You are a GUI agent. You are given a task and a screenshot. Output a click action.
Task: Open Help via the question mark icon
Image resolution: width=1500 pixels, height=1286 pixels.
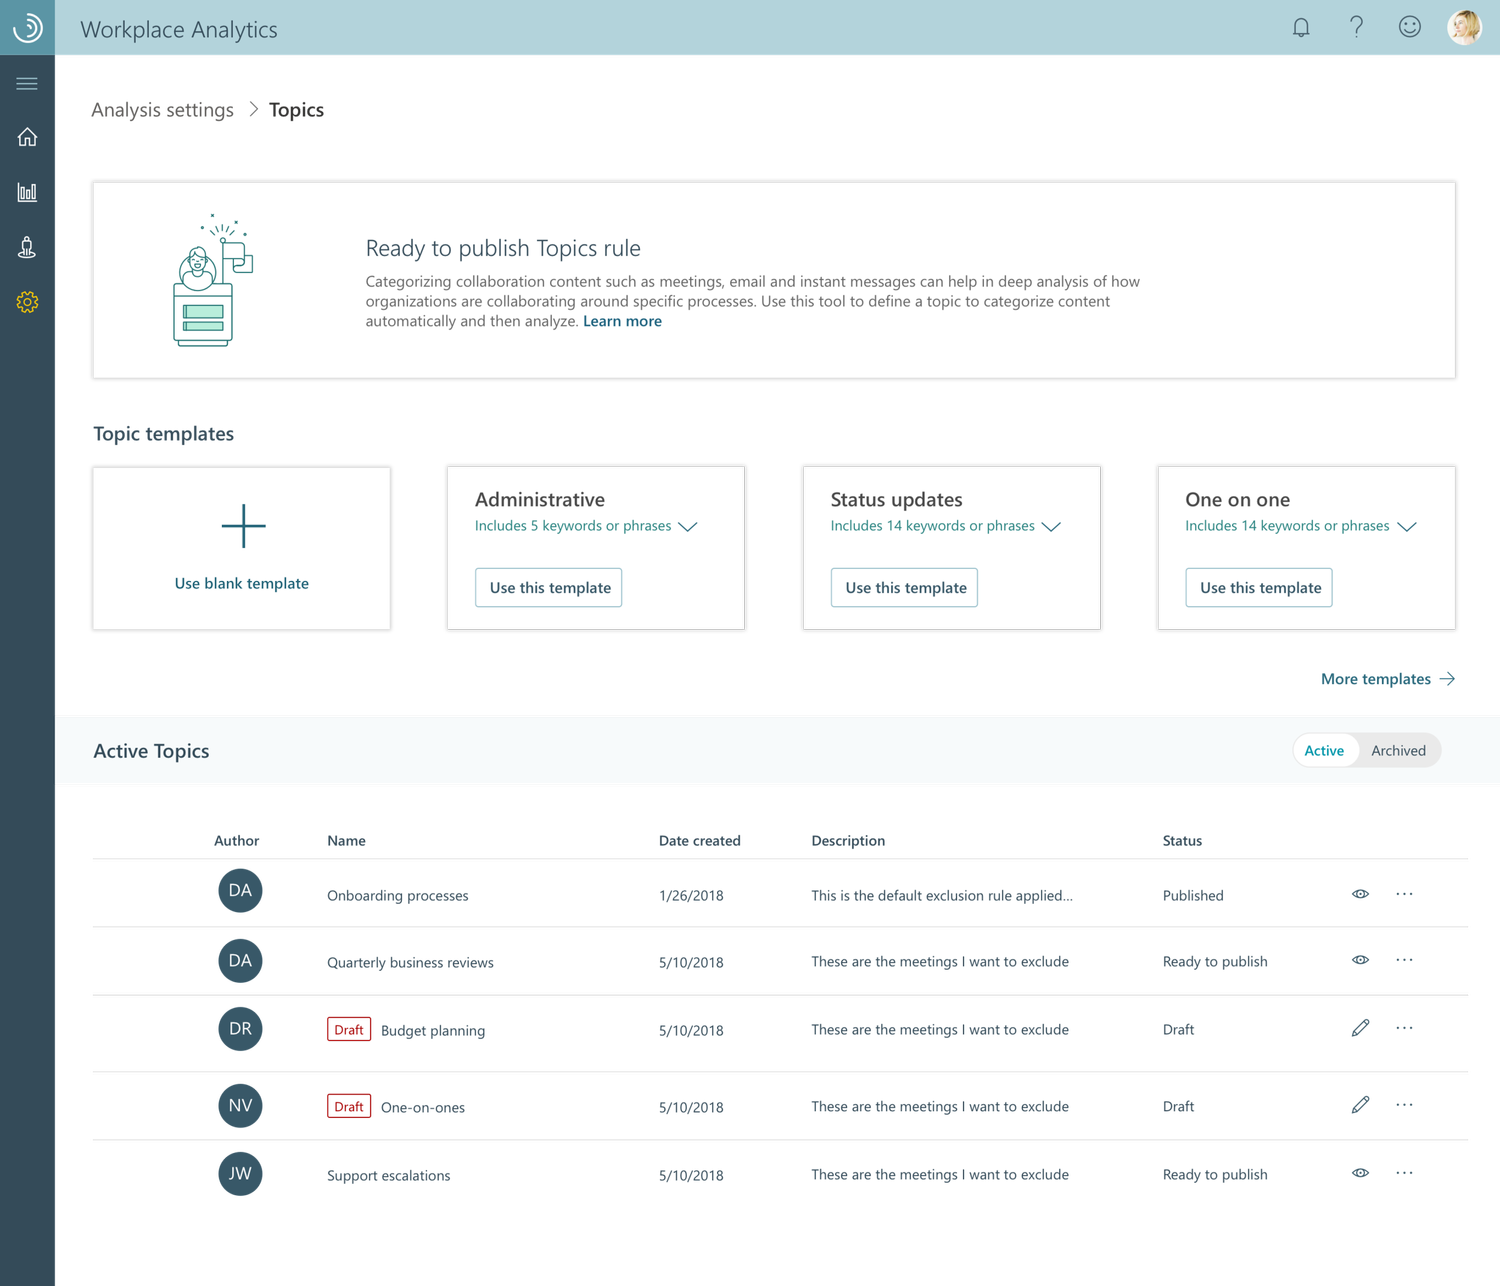click(1356, 28)
